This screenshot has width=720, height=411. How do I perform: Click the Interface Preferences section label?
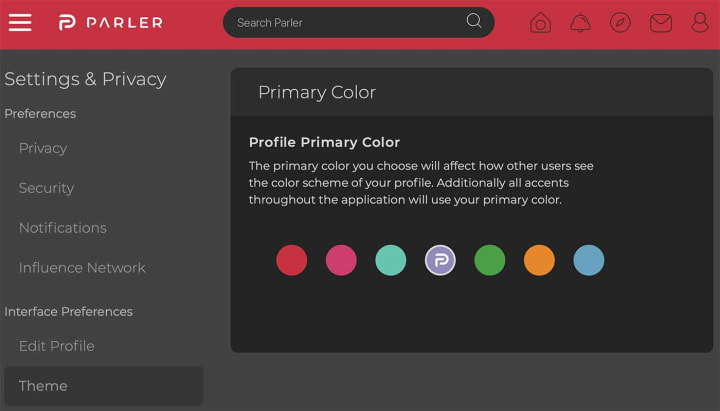(x=68, y=311)
